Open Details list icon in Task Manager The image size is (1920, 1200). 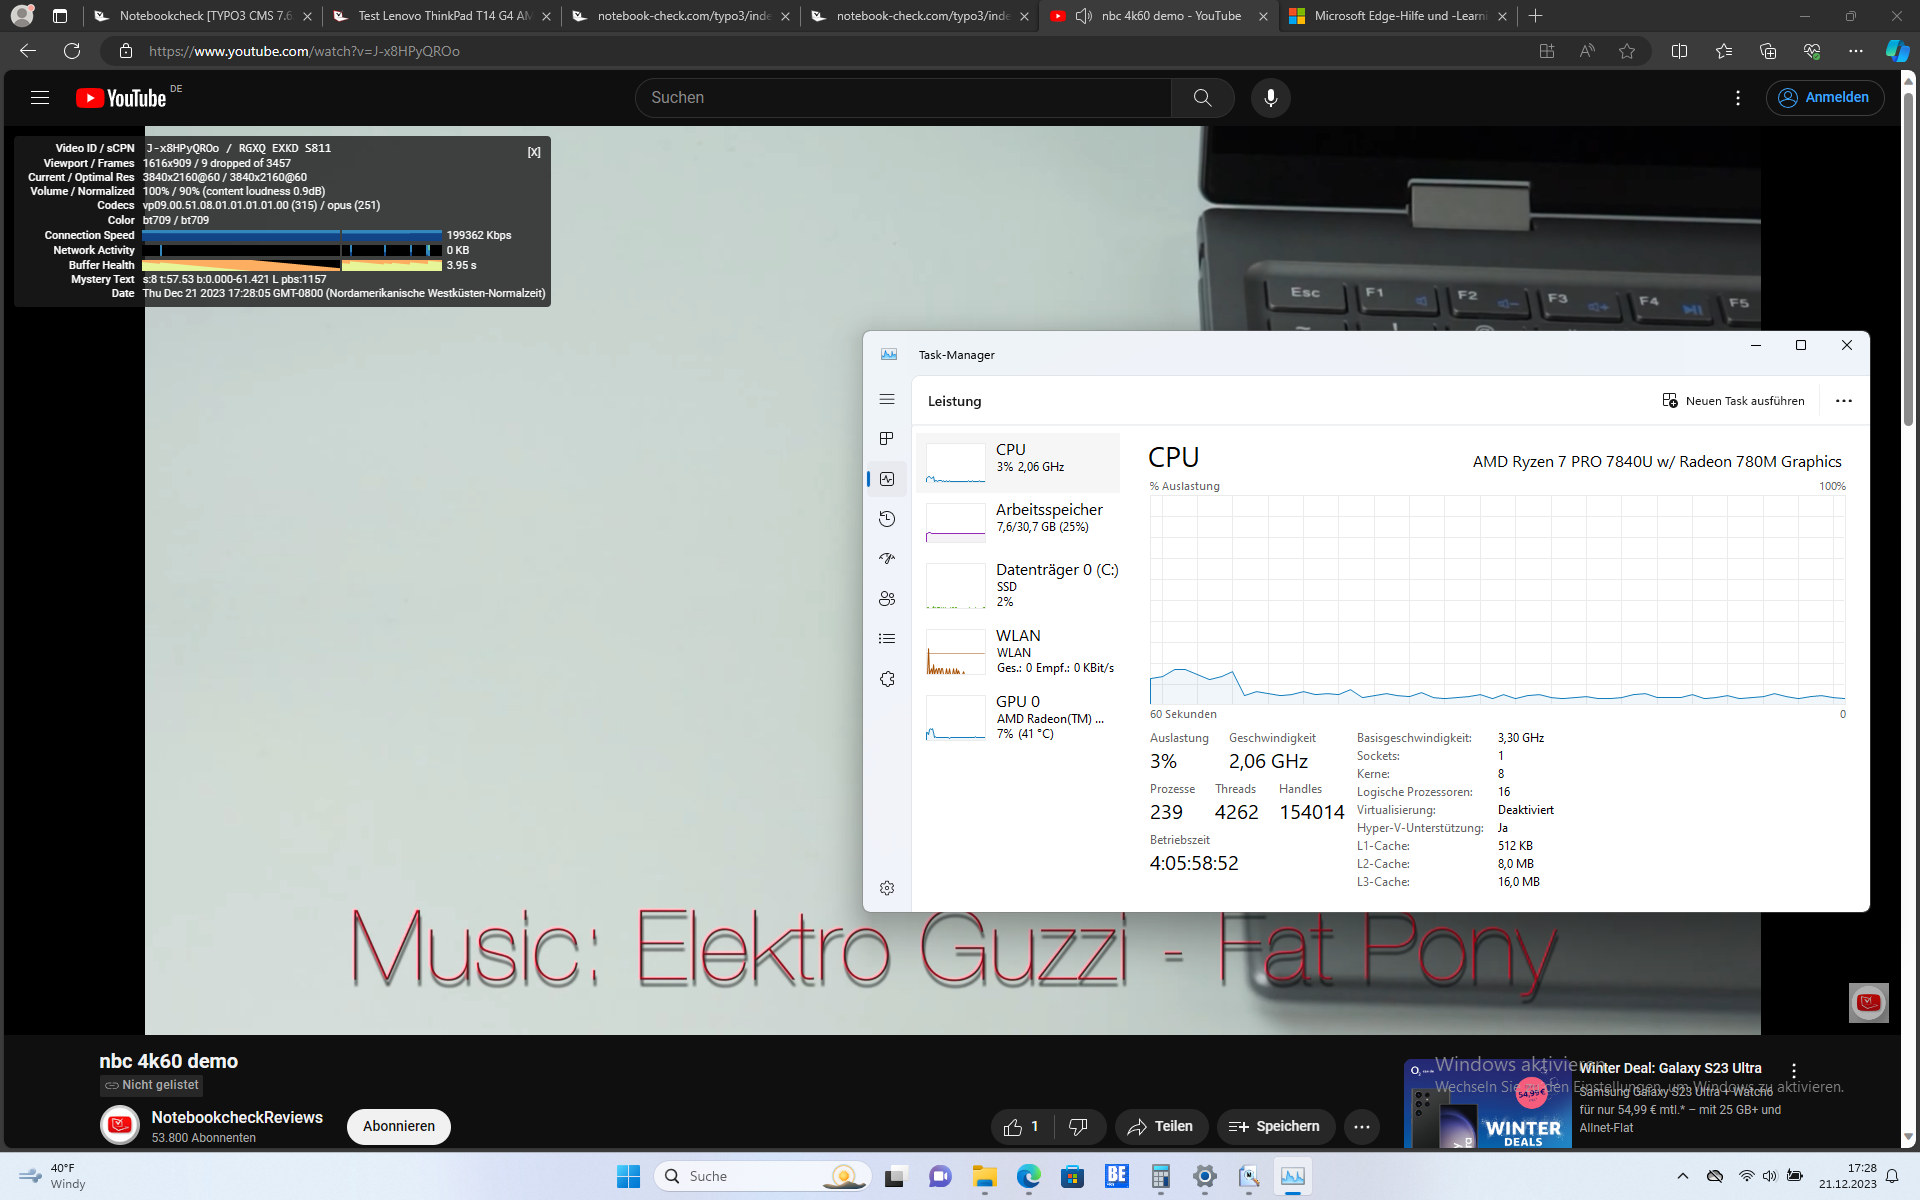click(x=887, y=639)
